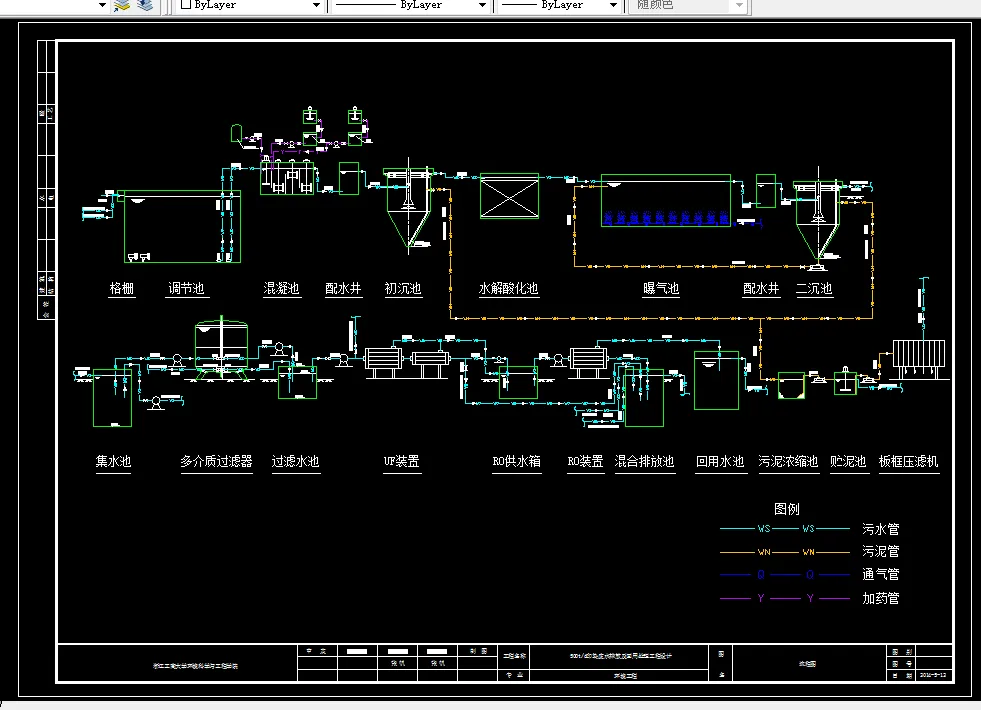Image resolution: width=981 pixels, height=710 pixels.
Task: Select the 回用水池 label
Action: coord(720,462)
